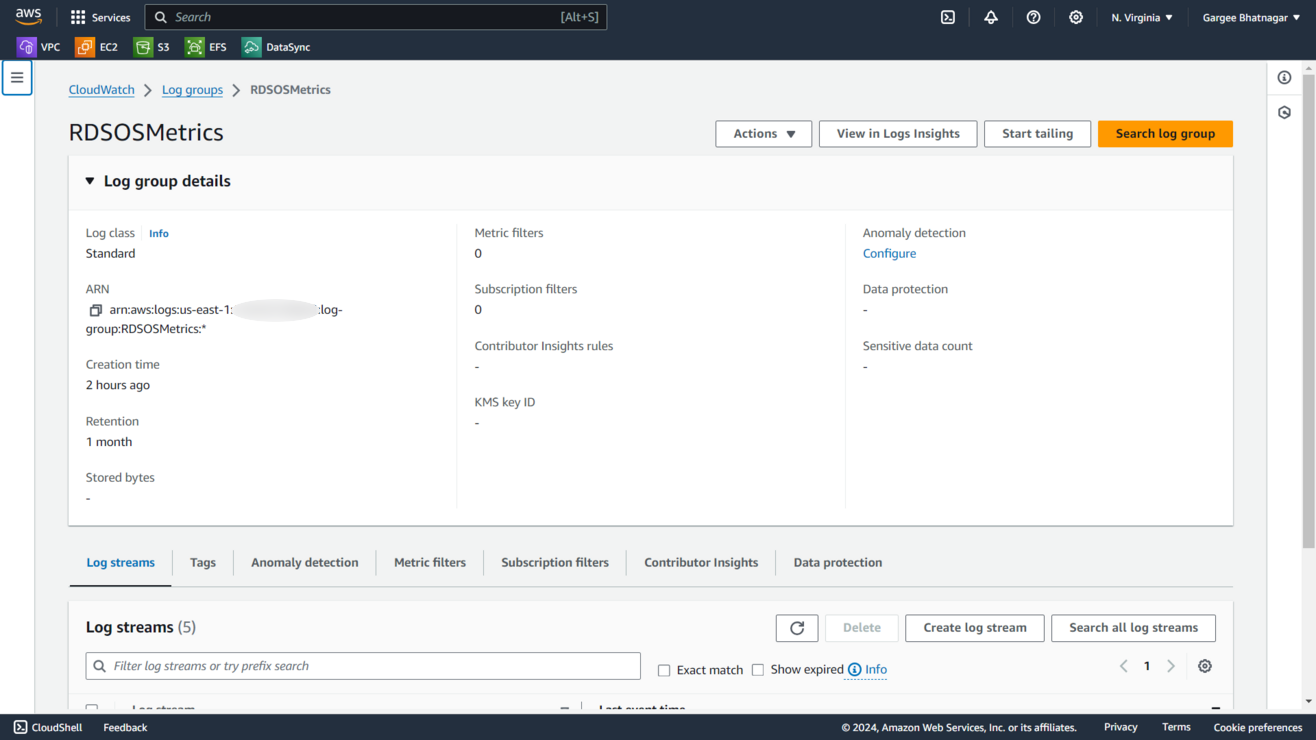Click the Start tailing button

(1038, 134)
